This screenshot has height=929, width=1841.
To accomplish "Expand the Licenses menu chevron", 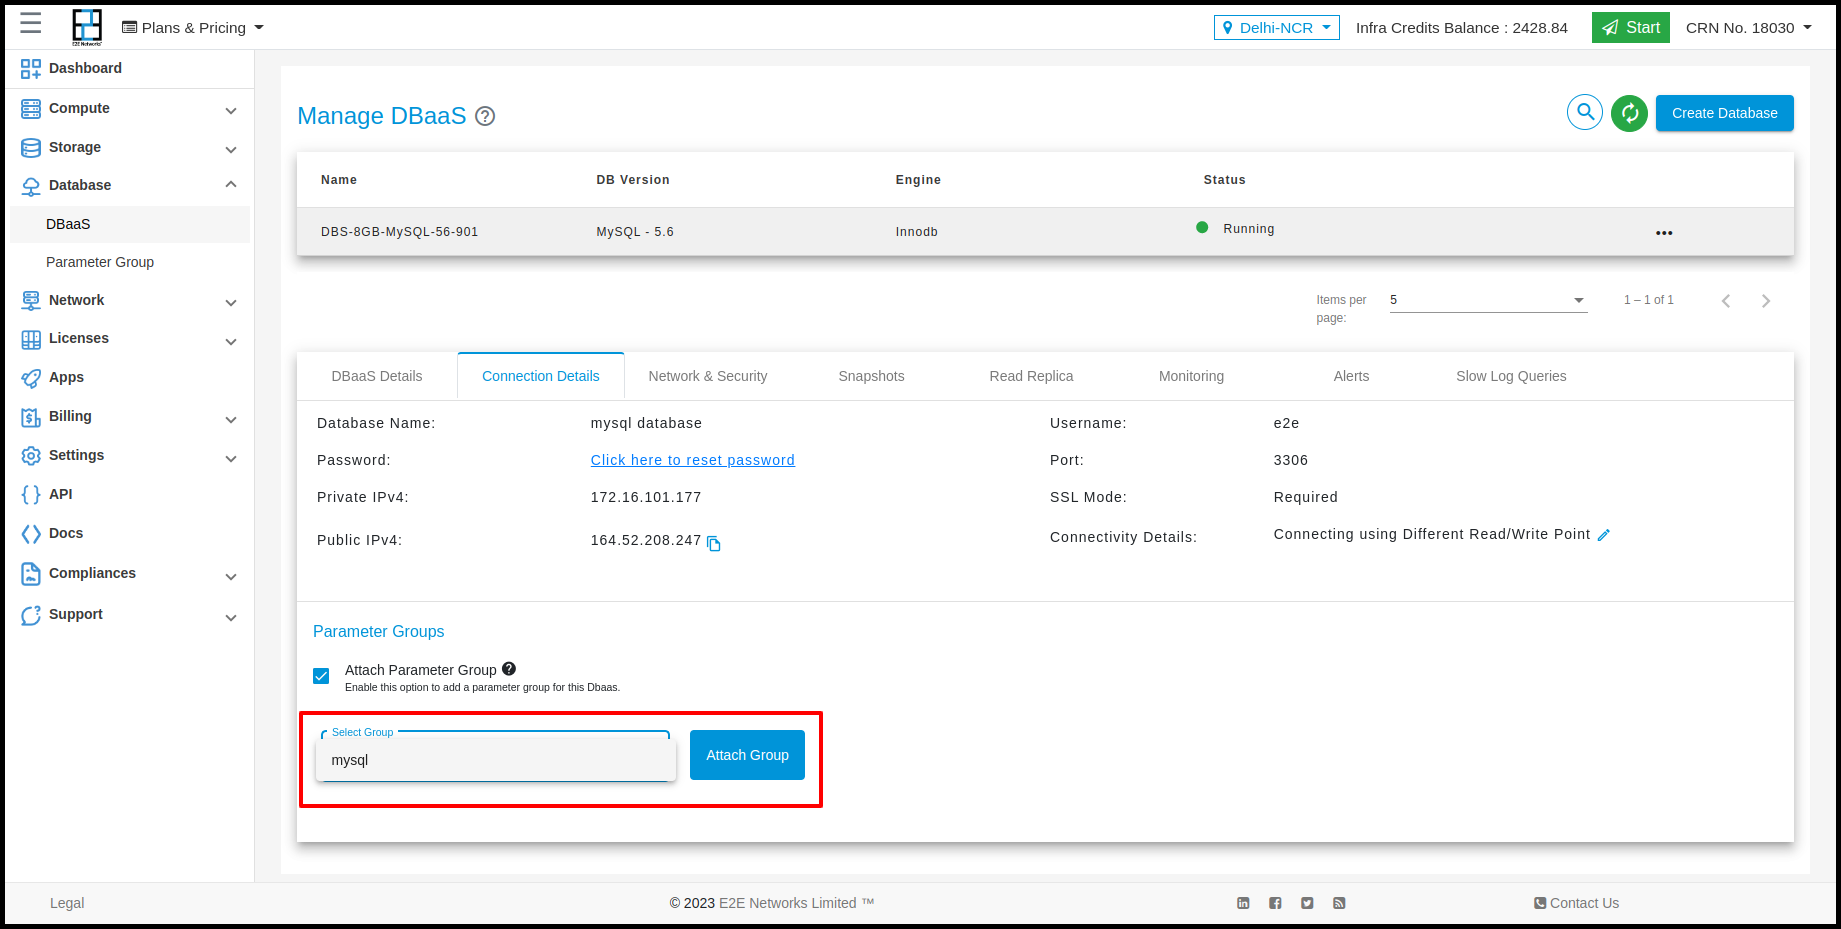I will 231,342.
